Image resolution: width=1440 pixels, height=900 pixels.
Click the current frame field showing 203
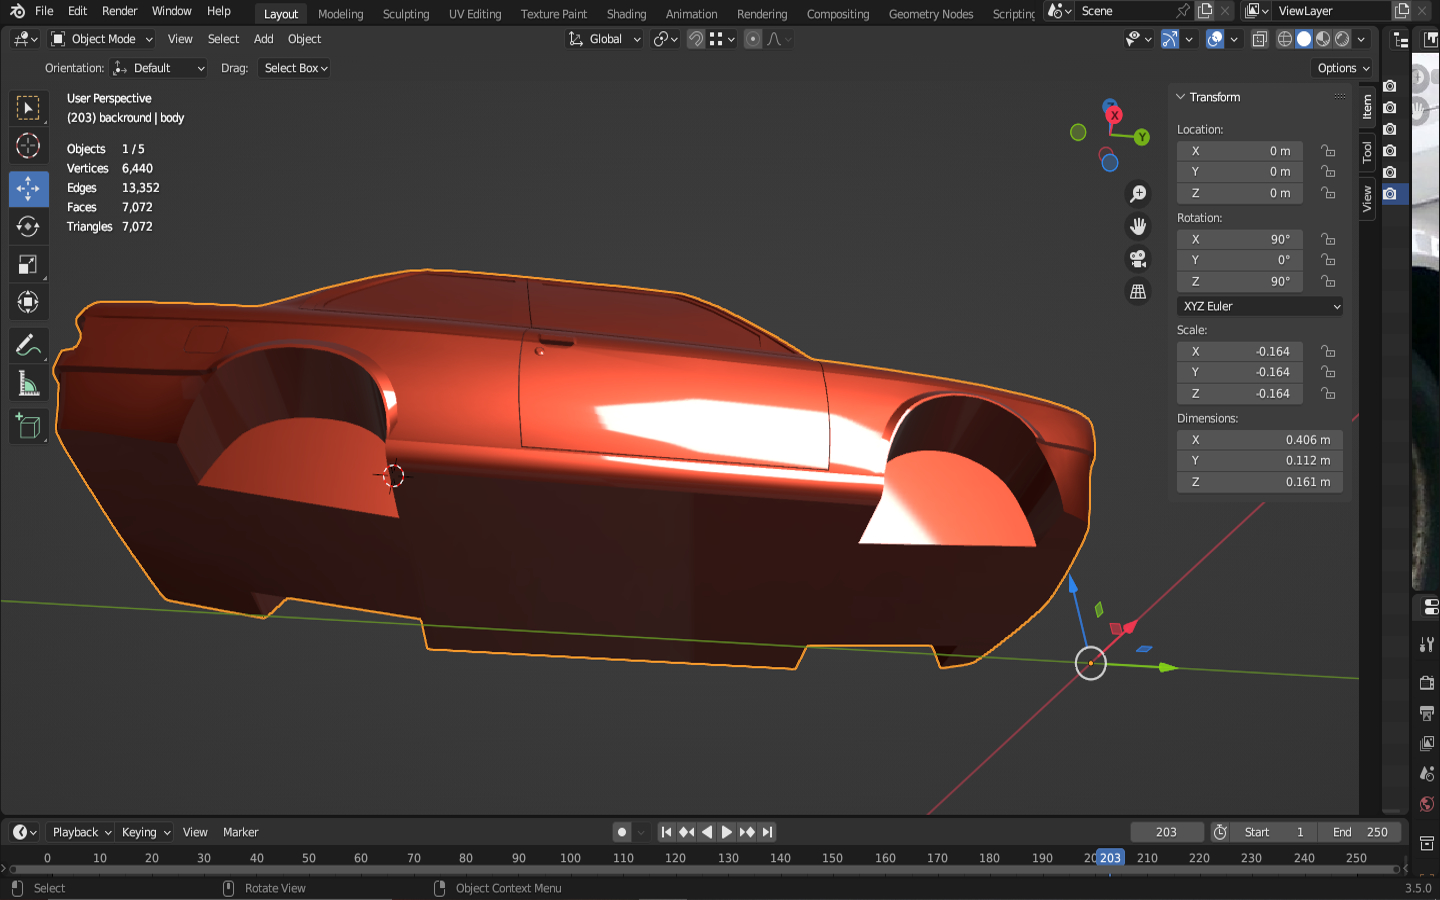click(1166, 832)
